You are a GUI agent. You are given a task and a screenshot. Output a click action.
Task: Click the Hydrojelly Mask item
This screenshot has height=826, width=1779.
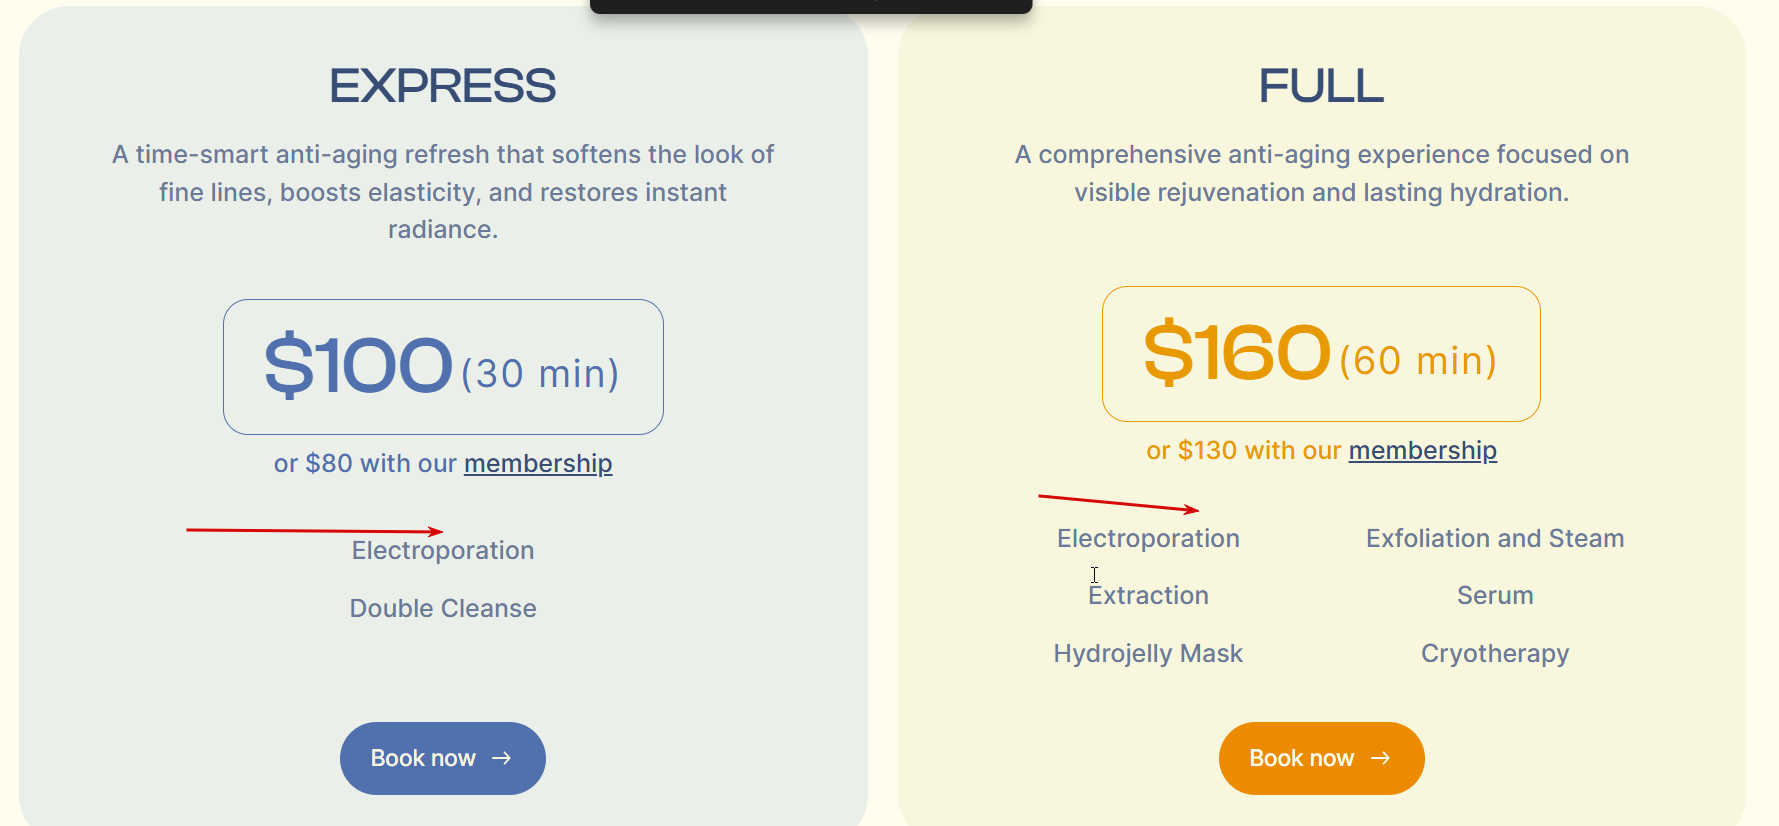point(1148,654)
